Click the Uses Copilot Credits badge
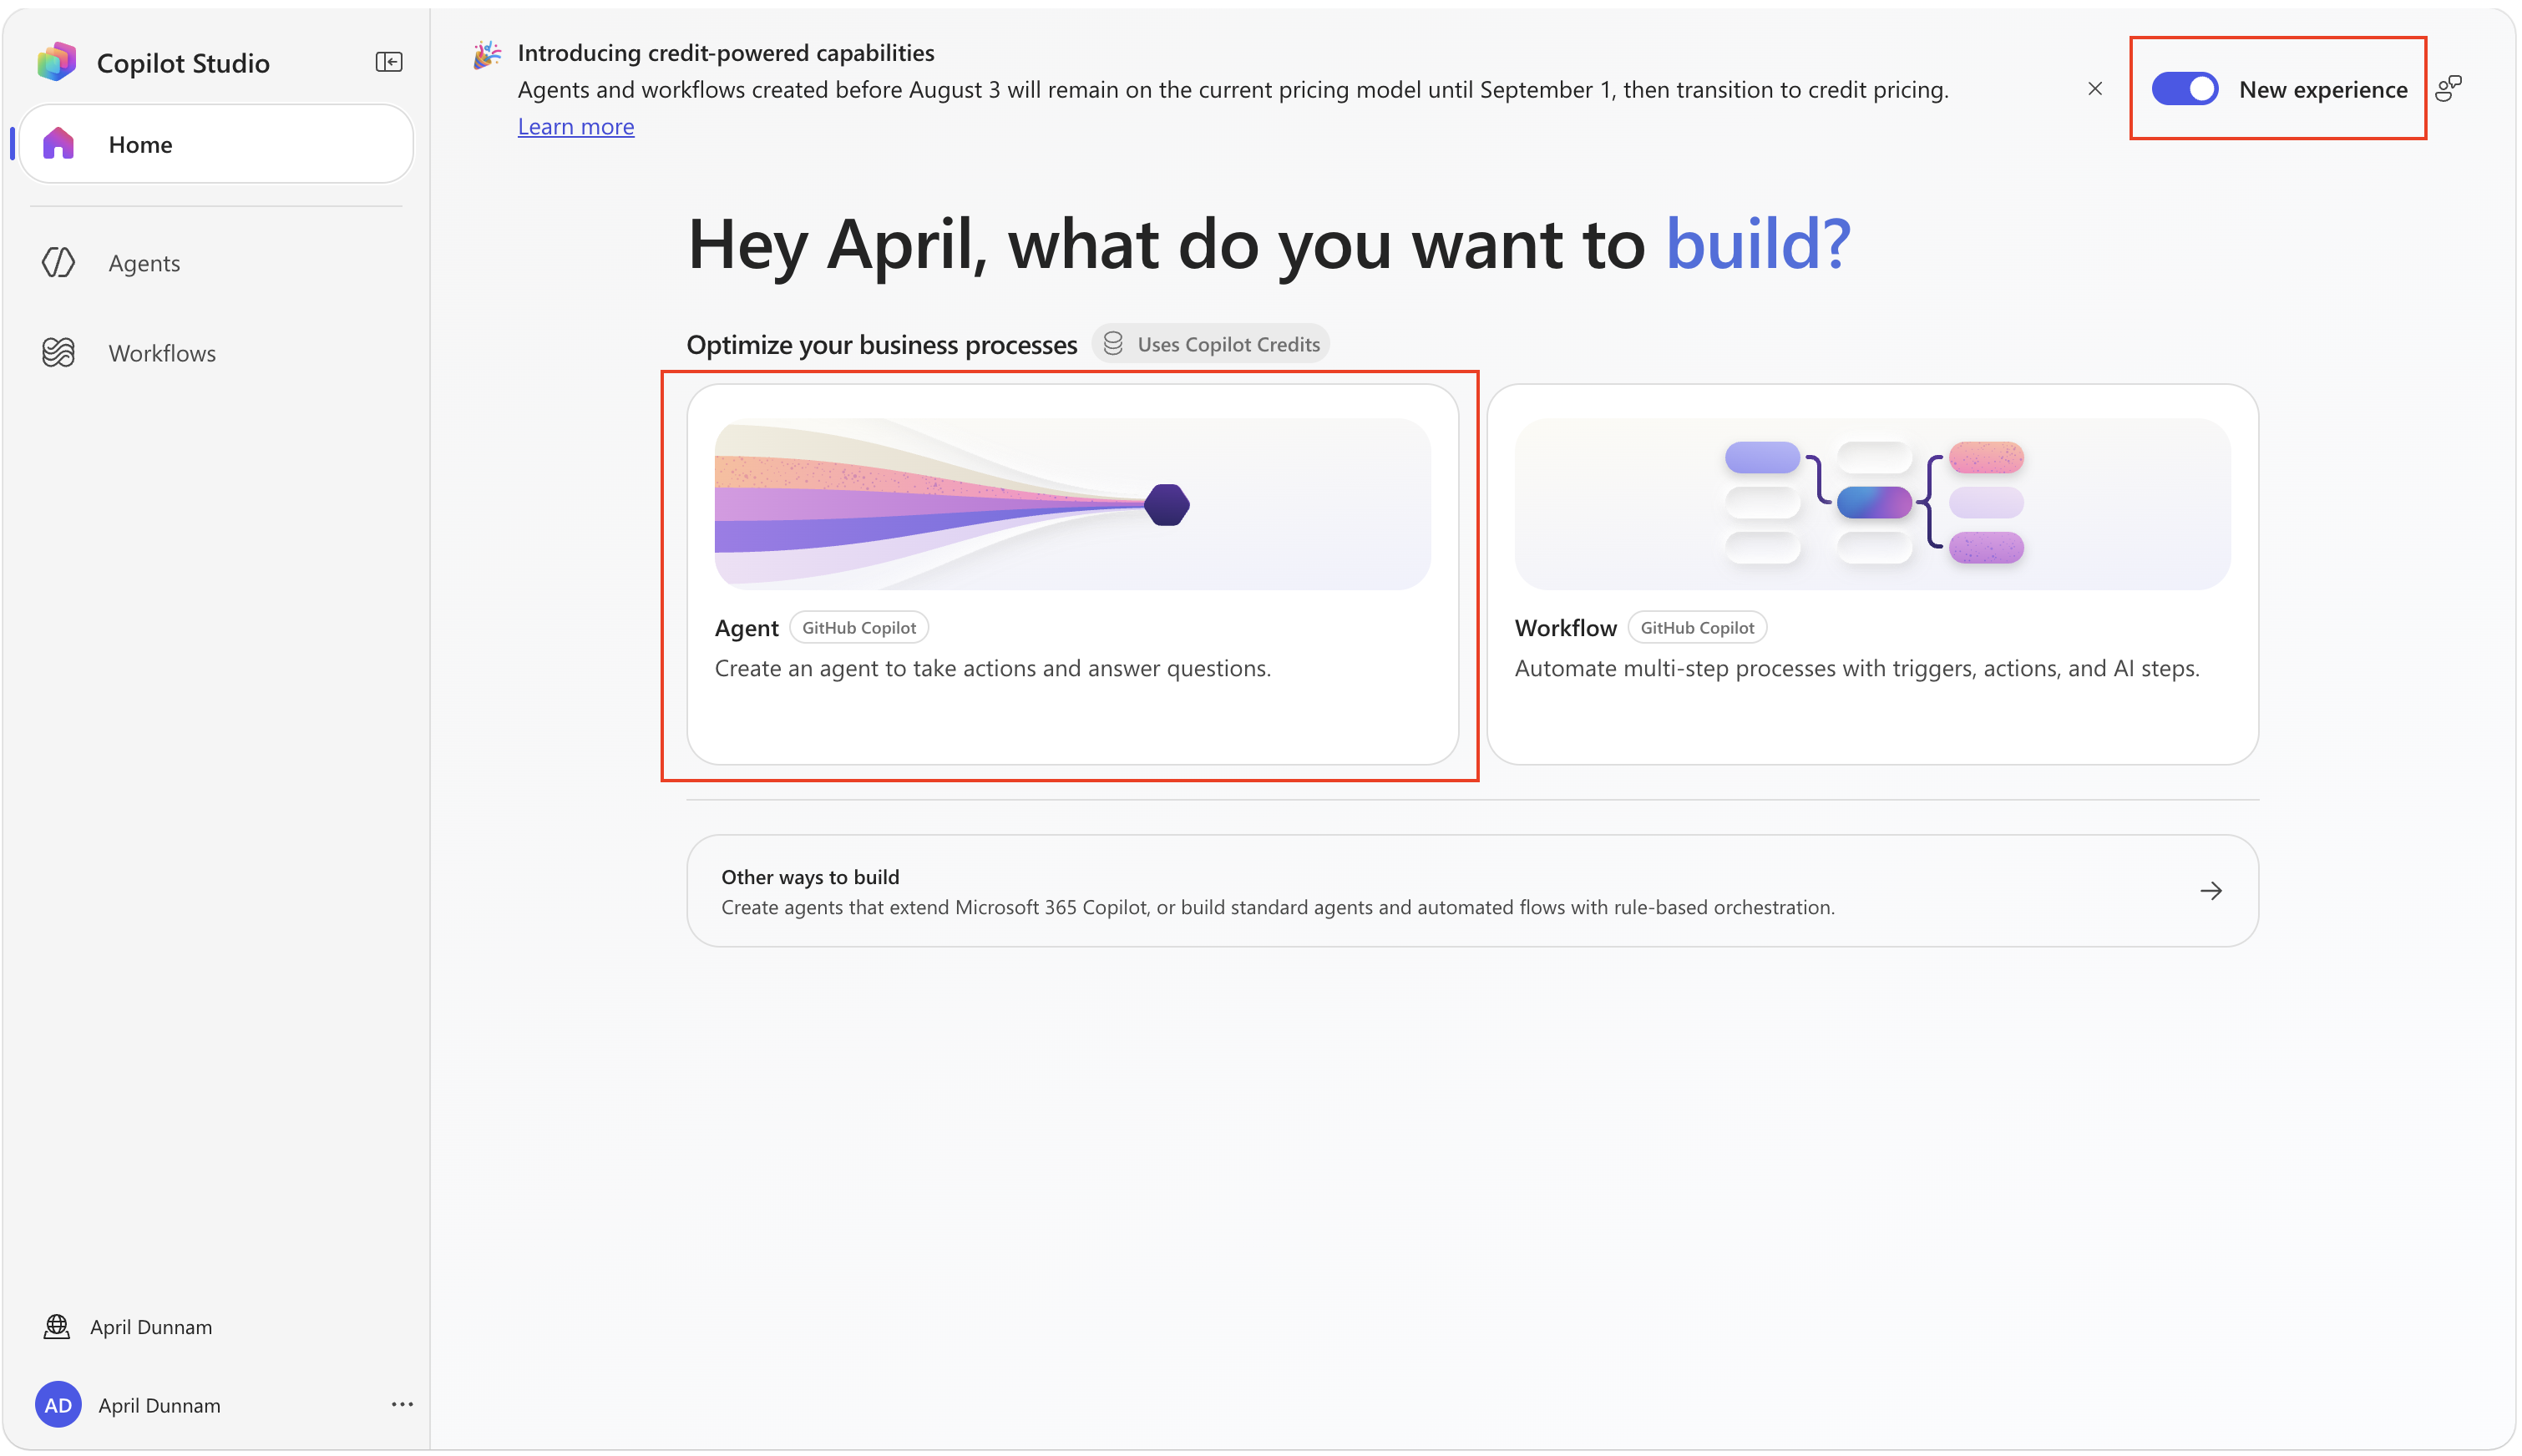Image resolution: width=2522 pixels, height=1456 pixels. (x=1210, y=344)
